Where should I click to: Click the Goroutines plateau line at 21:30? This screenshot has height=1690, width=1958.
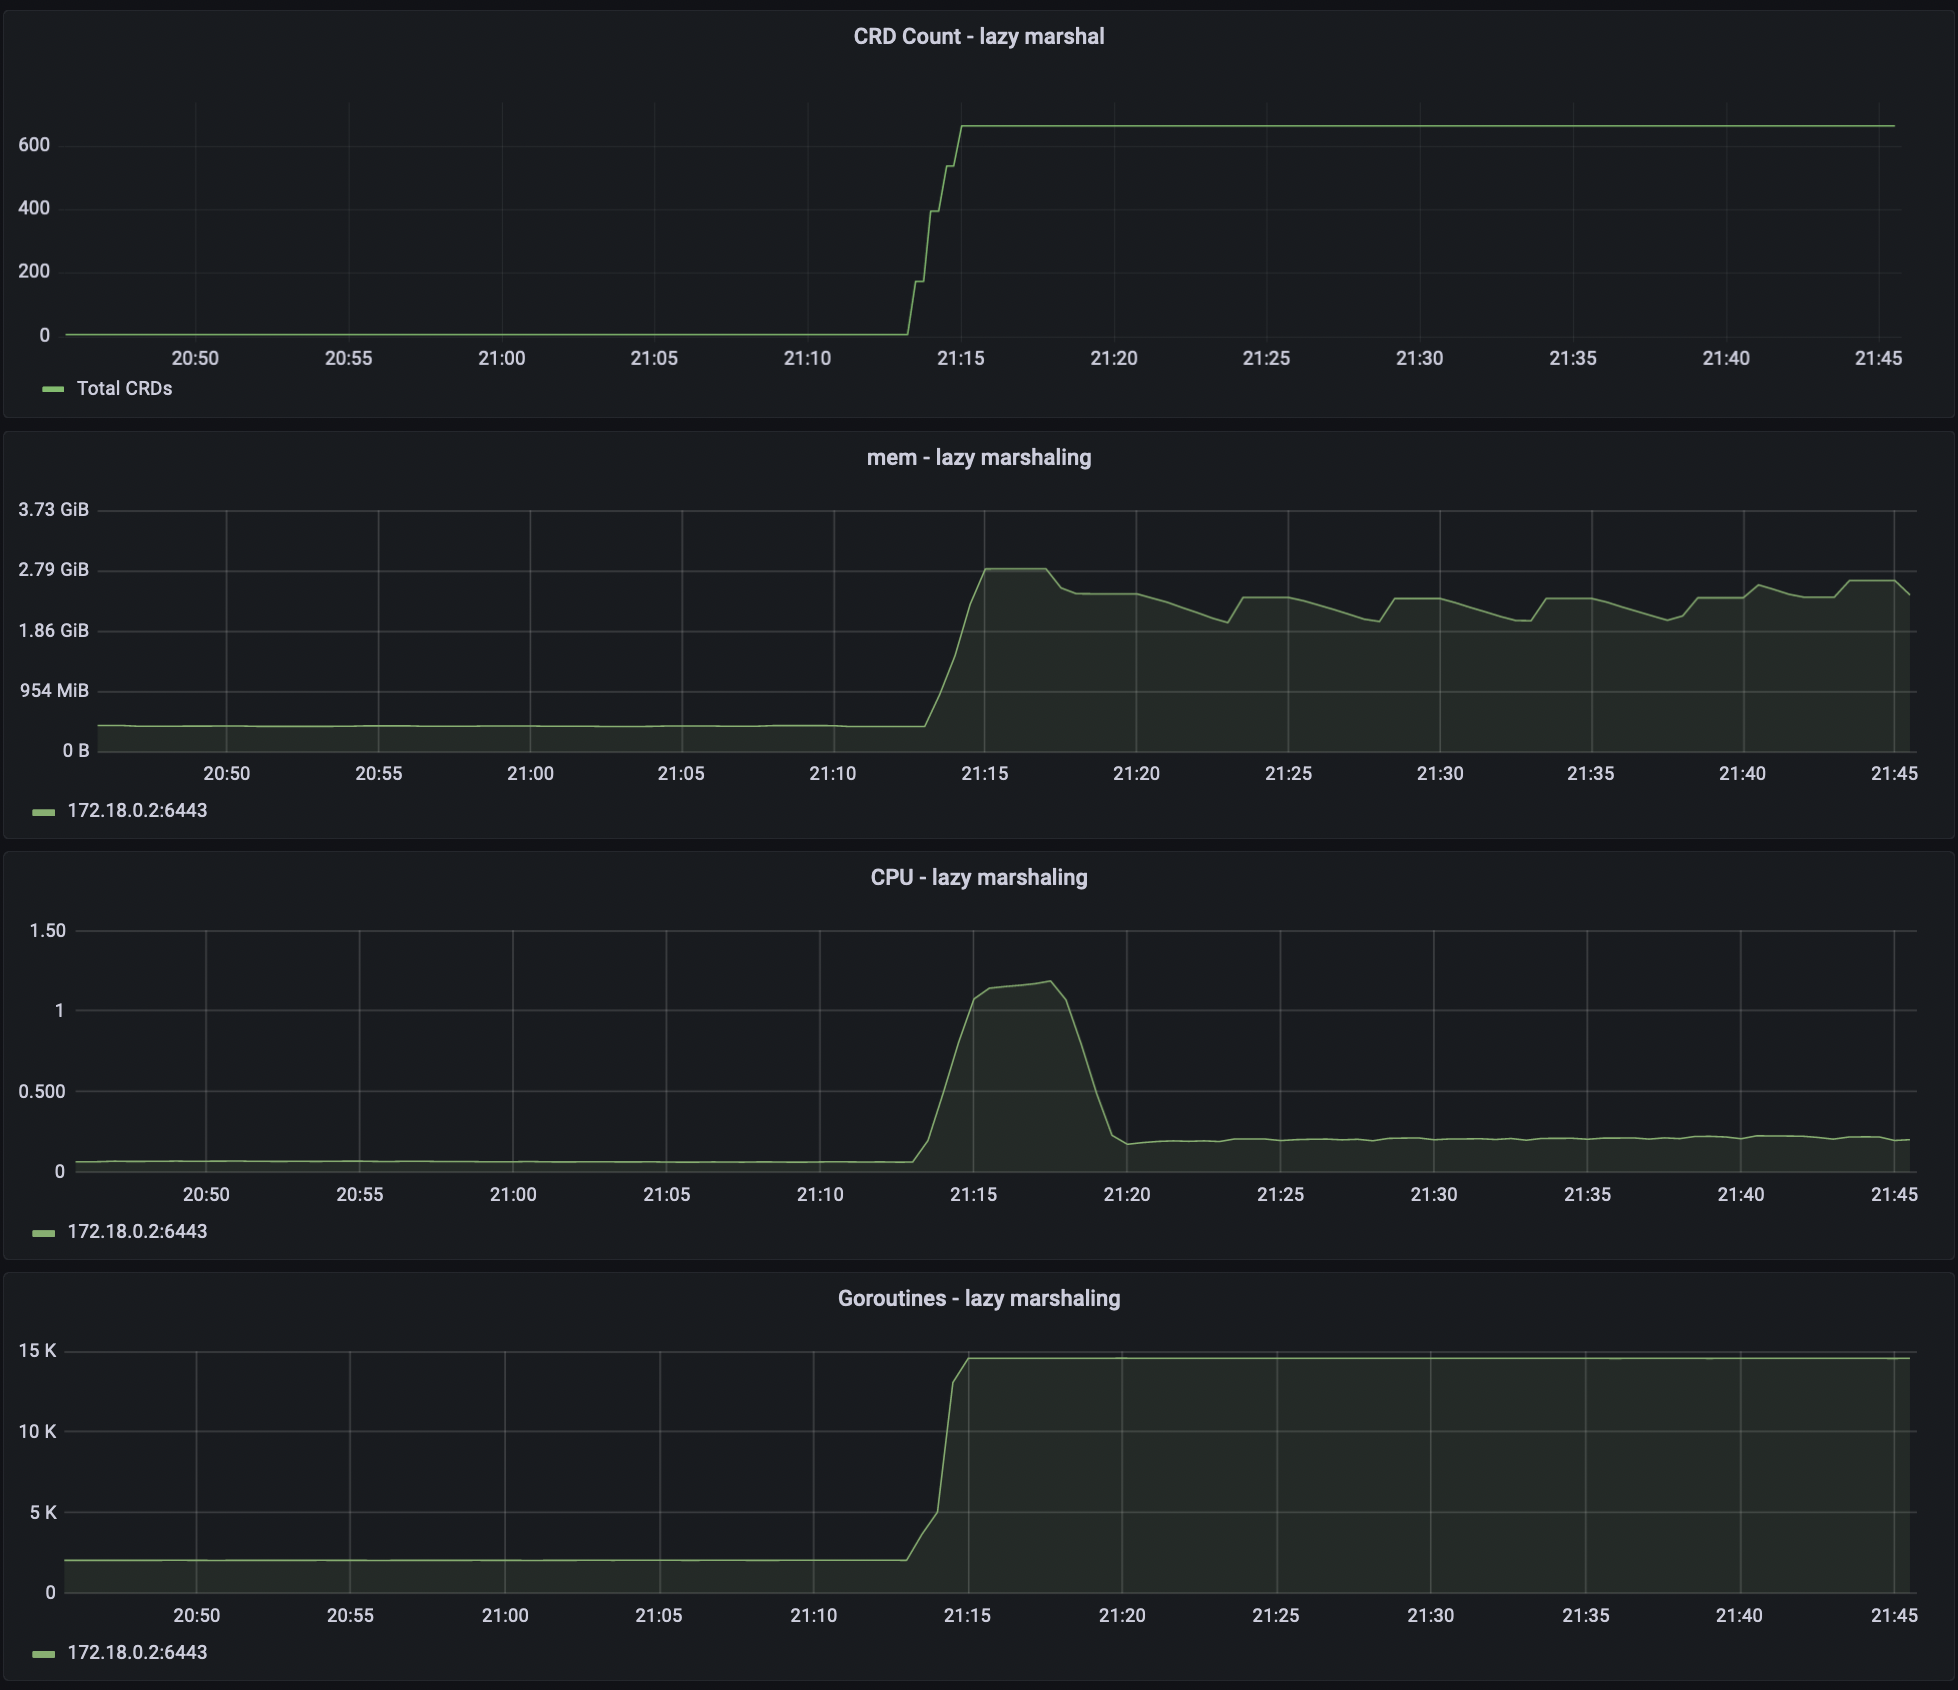(1431, 1358)
